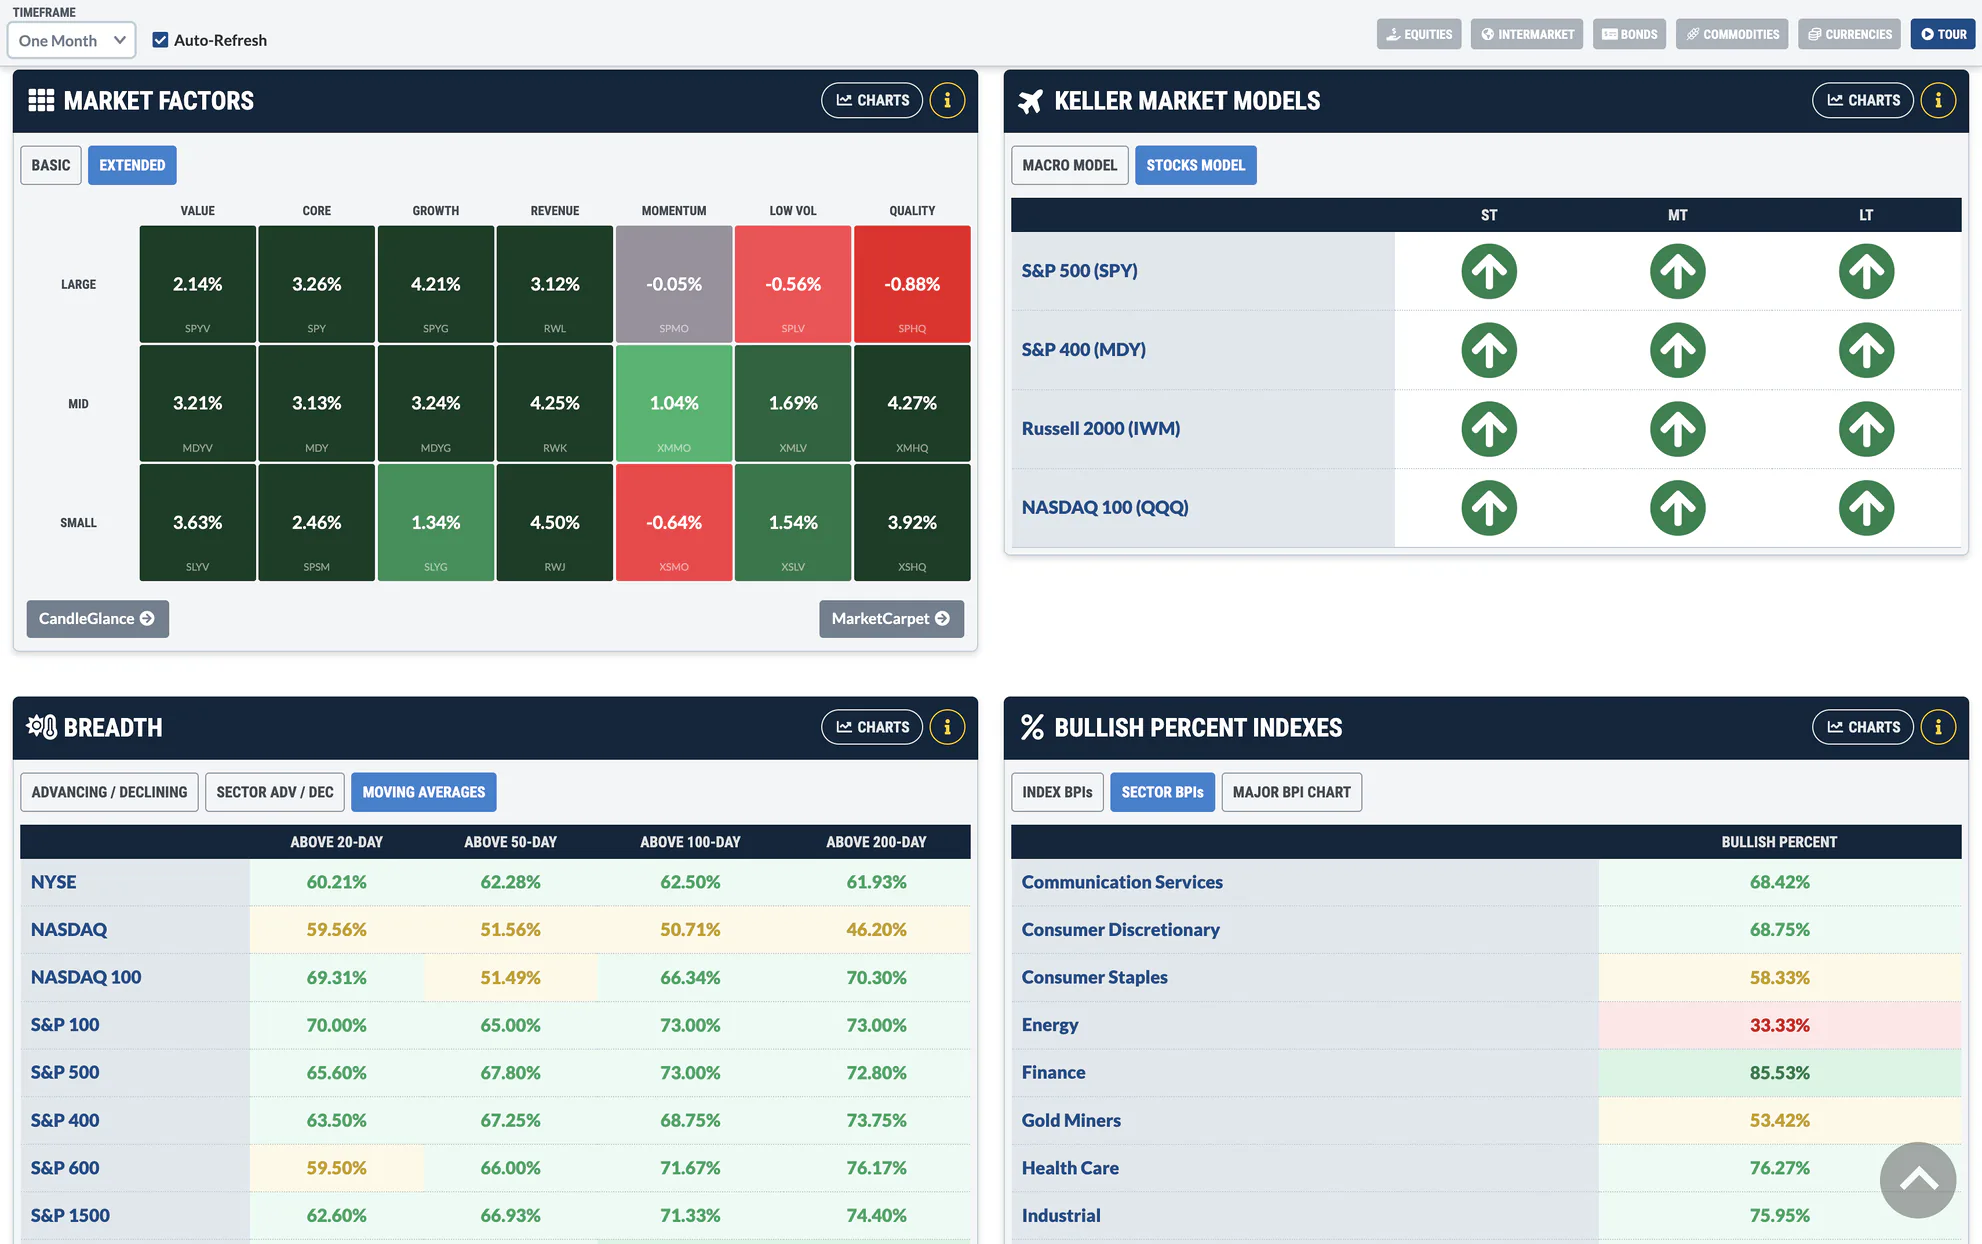Open the Timeframe One Month dropdown
Viewport: 1982px width, 1244px height.
(72, 40)
